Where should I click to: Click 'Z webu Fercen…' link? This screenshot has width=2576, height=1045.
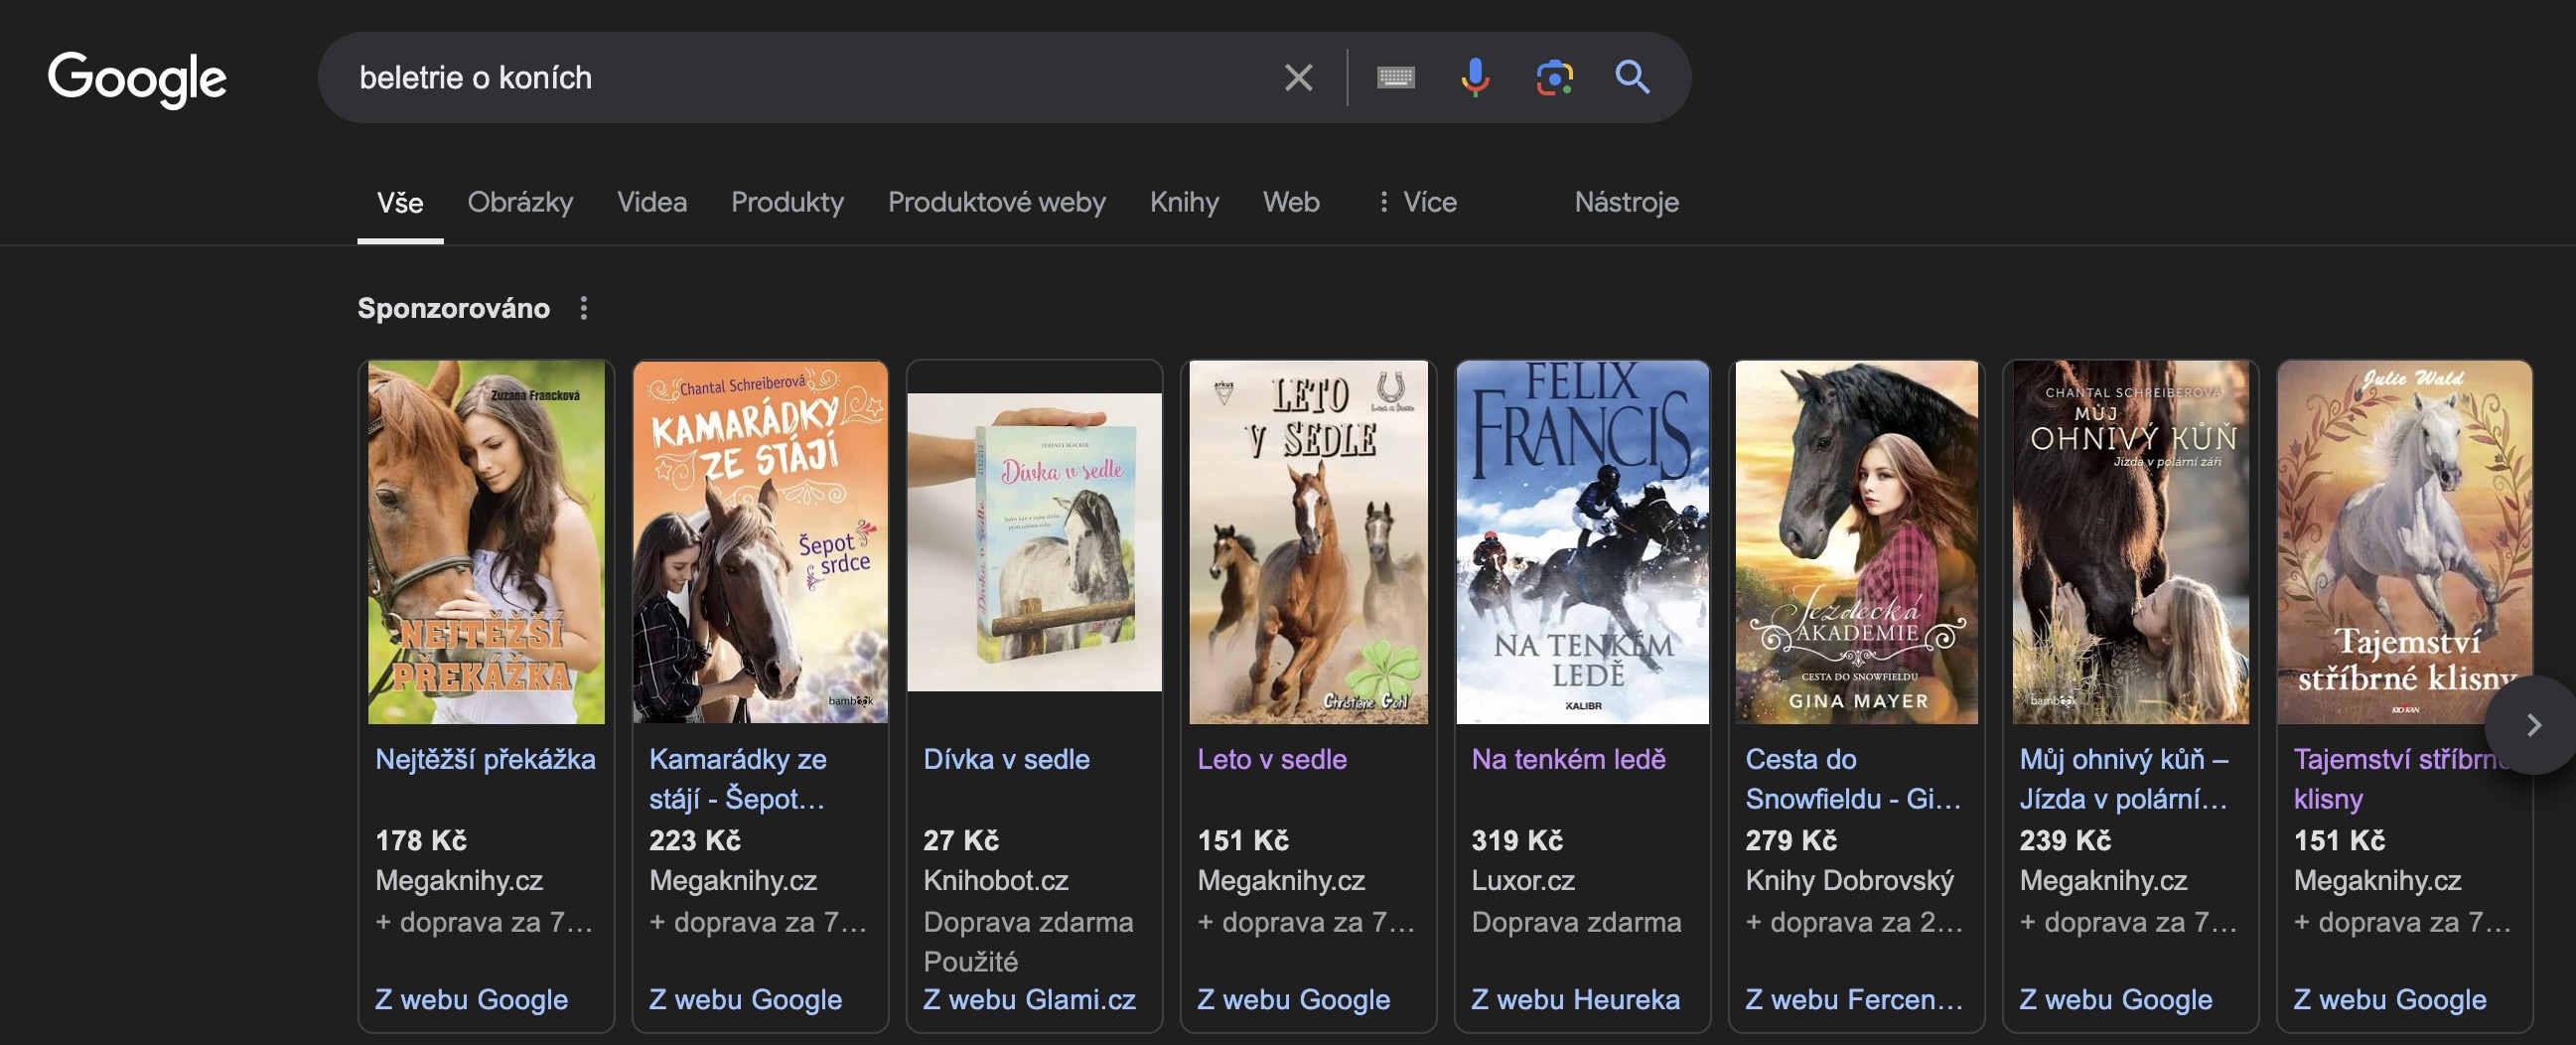[x=1853, y=999]
